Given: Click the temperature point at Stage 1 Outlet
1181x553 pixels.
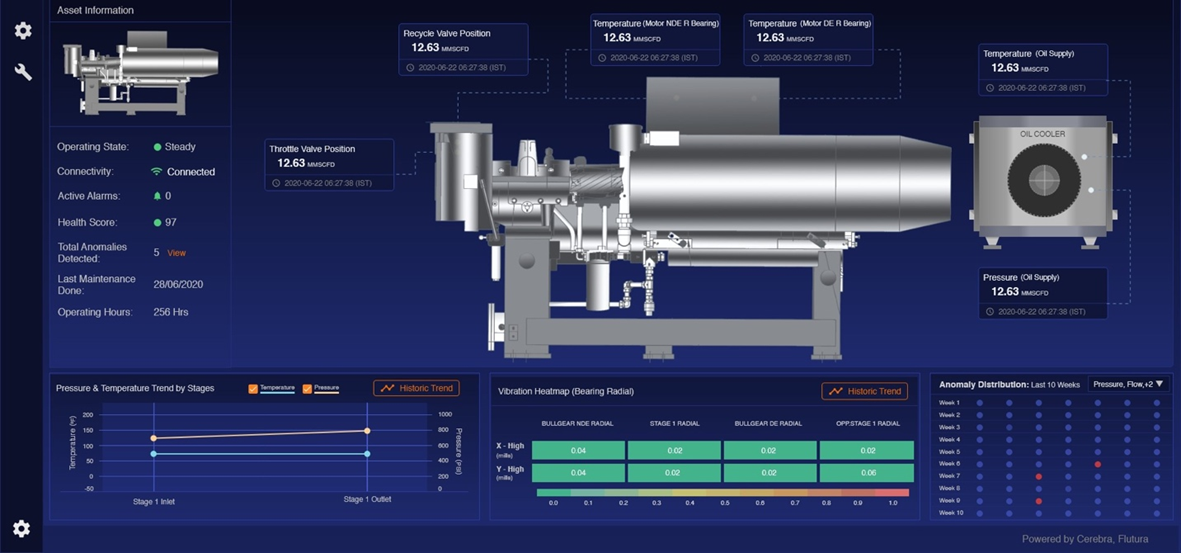Looking at the screenshot, I should [367, 454].
